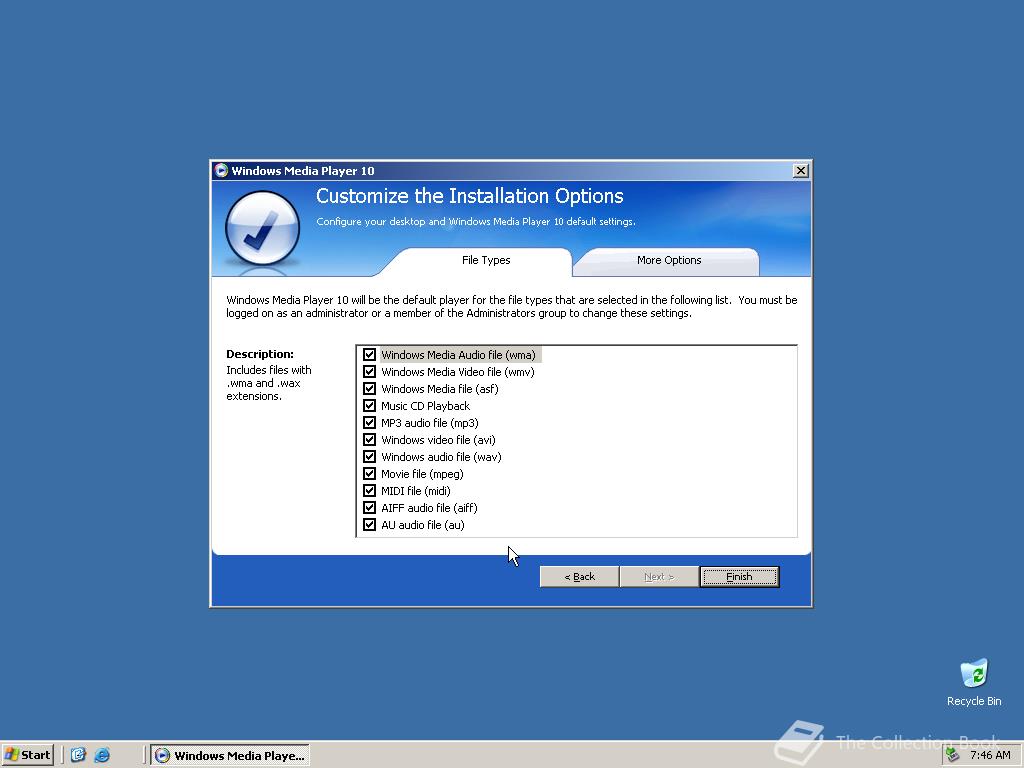Screen dimensions: 1024x768
Task: Click the 7:46 AM taskbar clock
Action: pos(990,756)
